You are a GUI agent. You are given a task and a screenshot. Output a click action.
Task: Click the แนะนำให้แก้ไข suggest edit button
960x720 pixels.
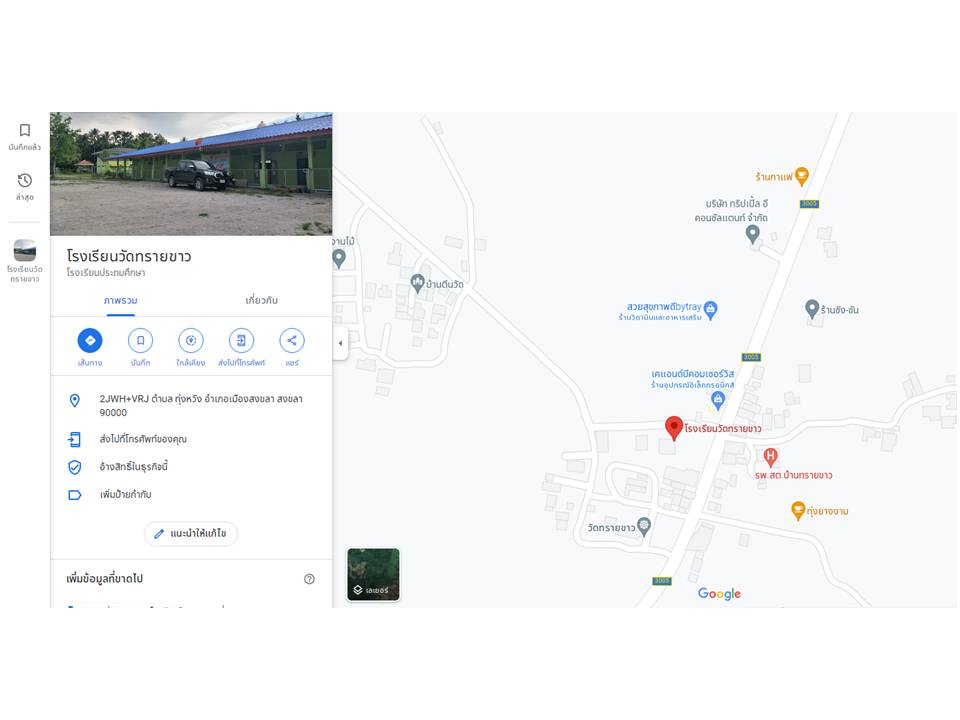click(x=191, y=533)
